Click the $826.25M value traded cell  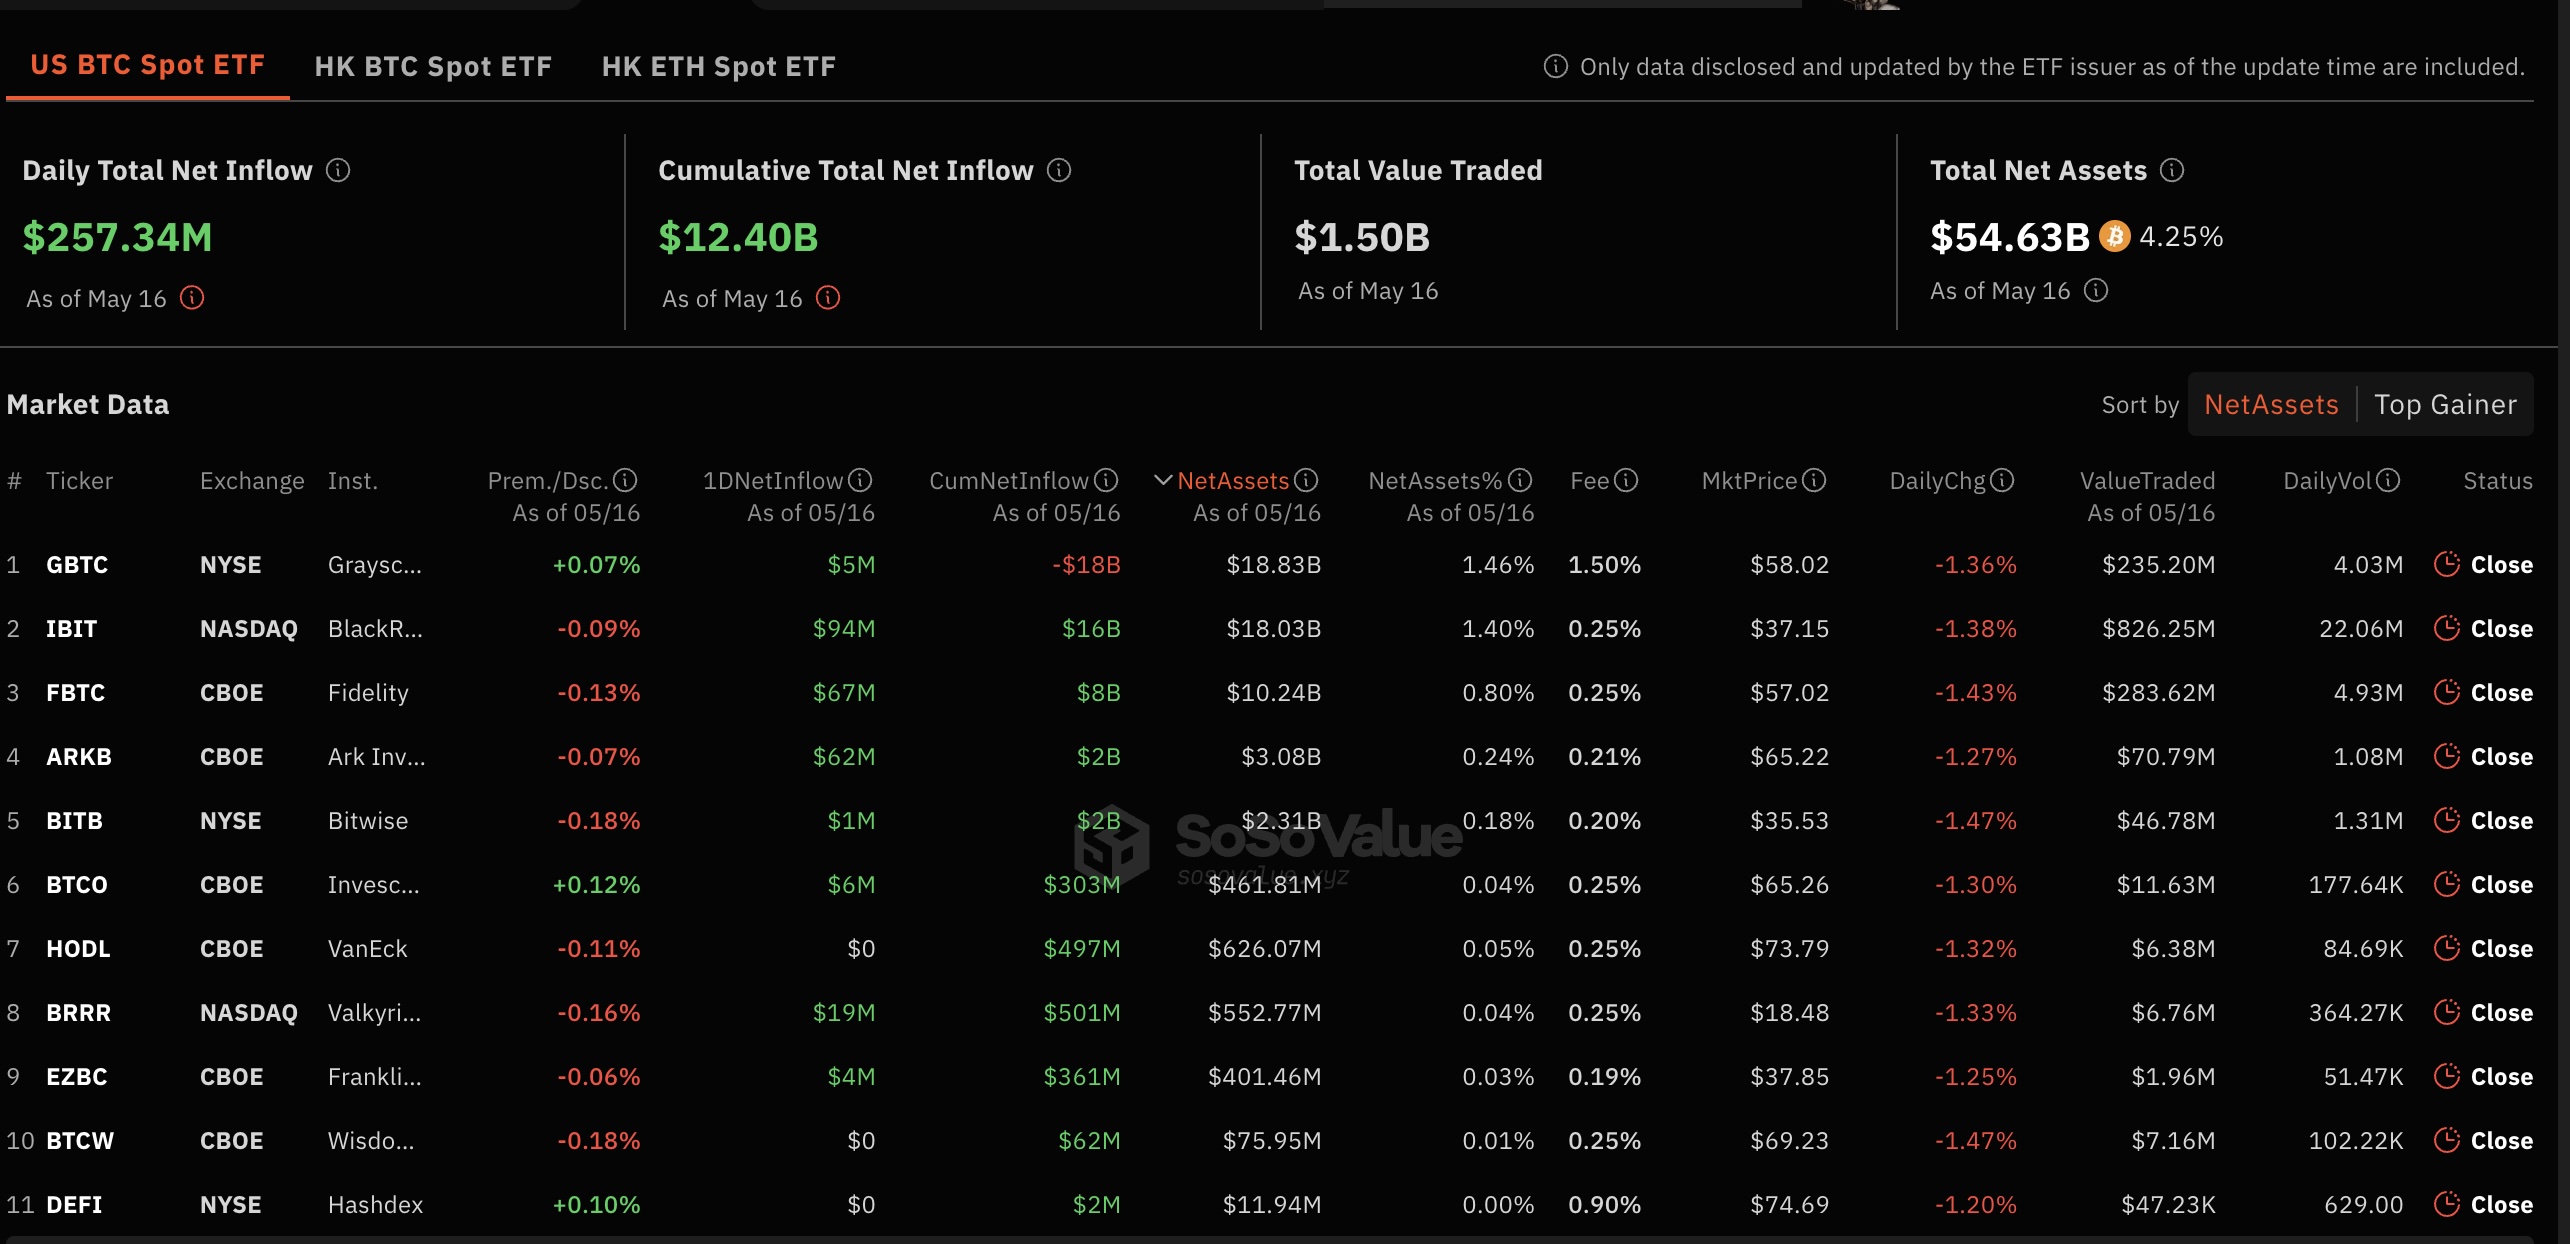click(2158, 629)
